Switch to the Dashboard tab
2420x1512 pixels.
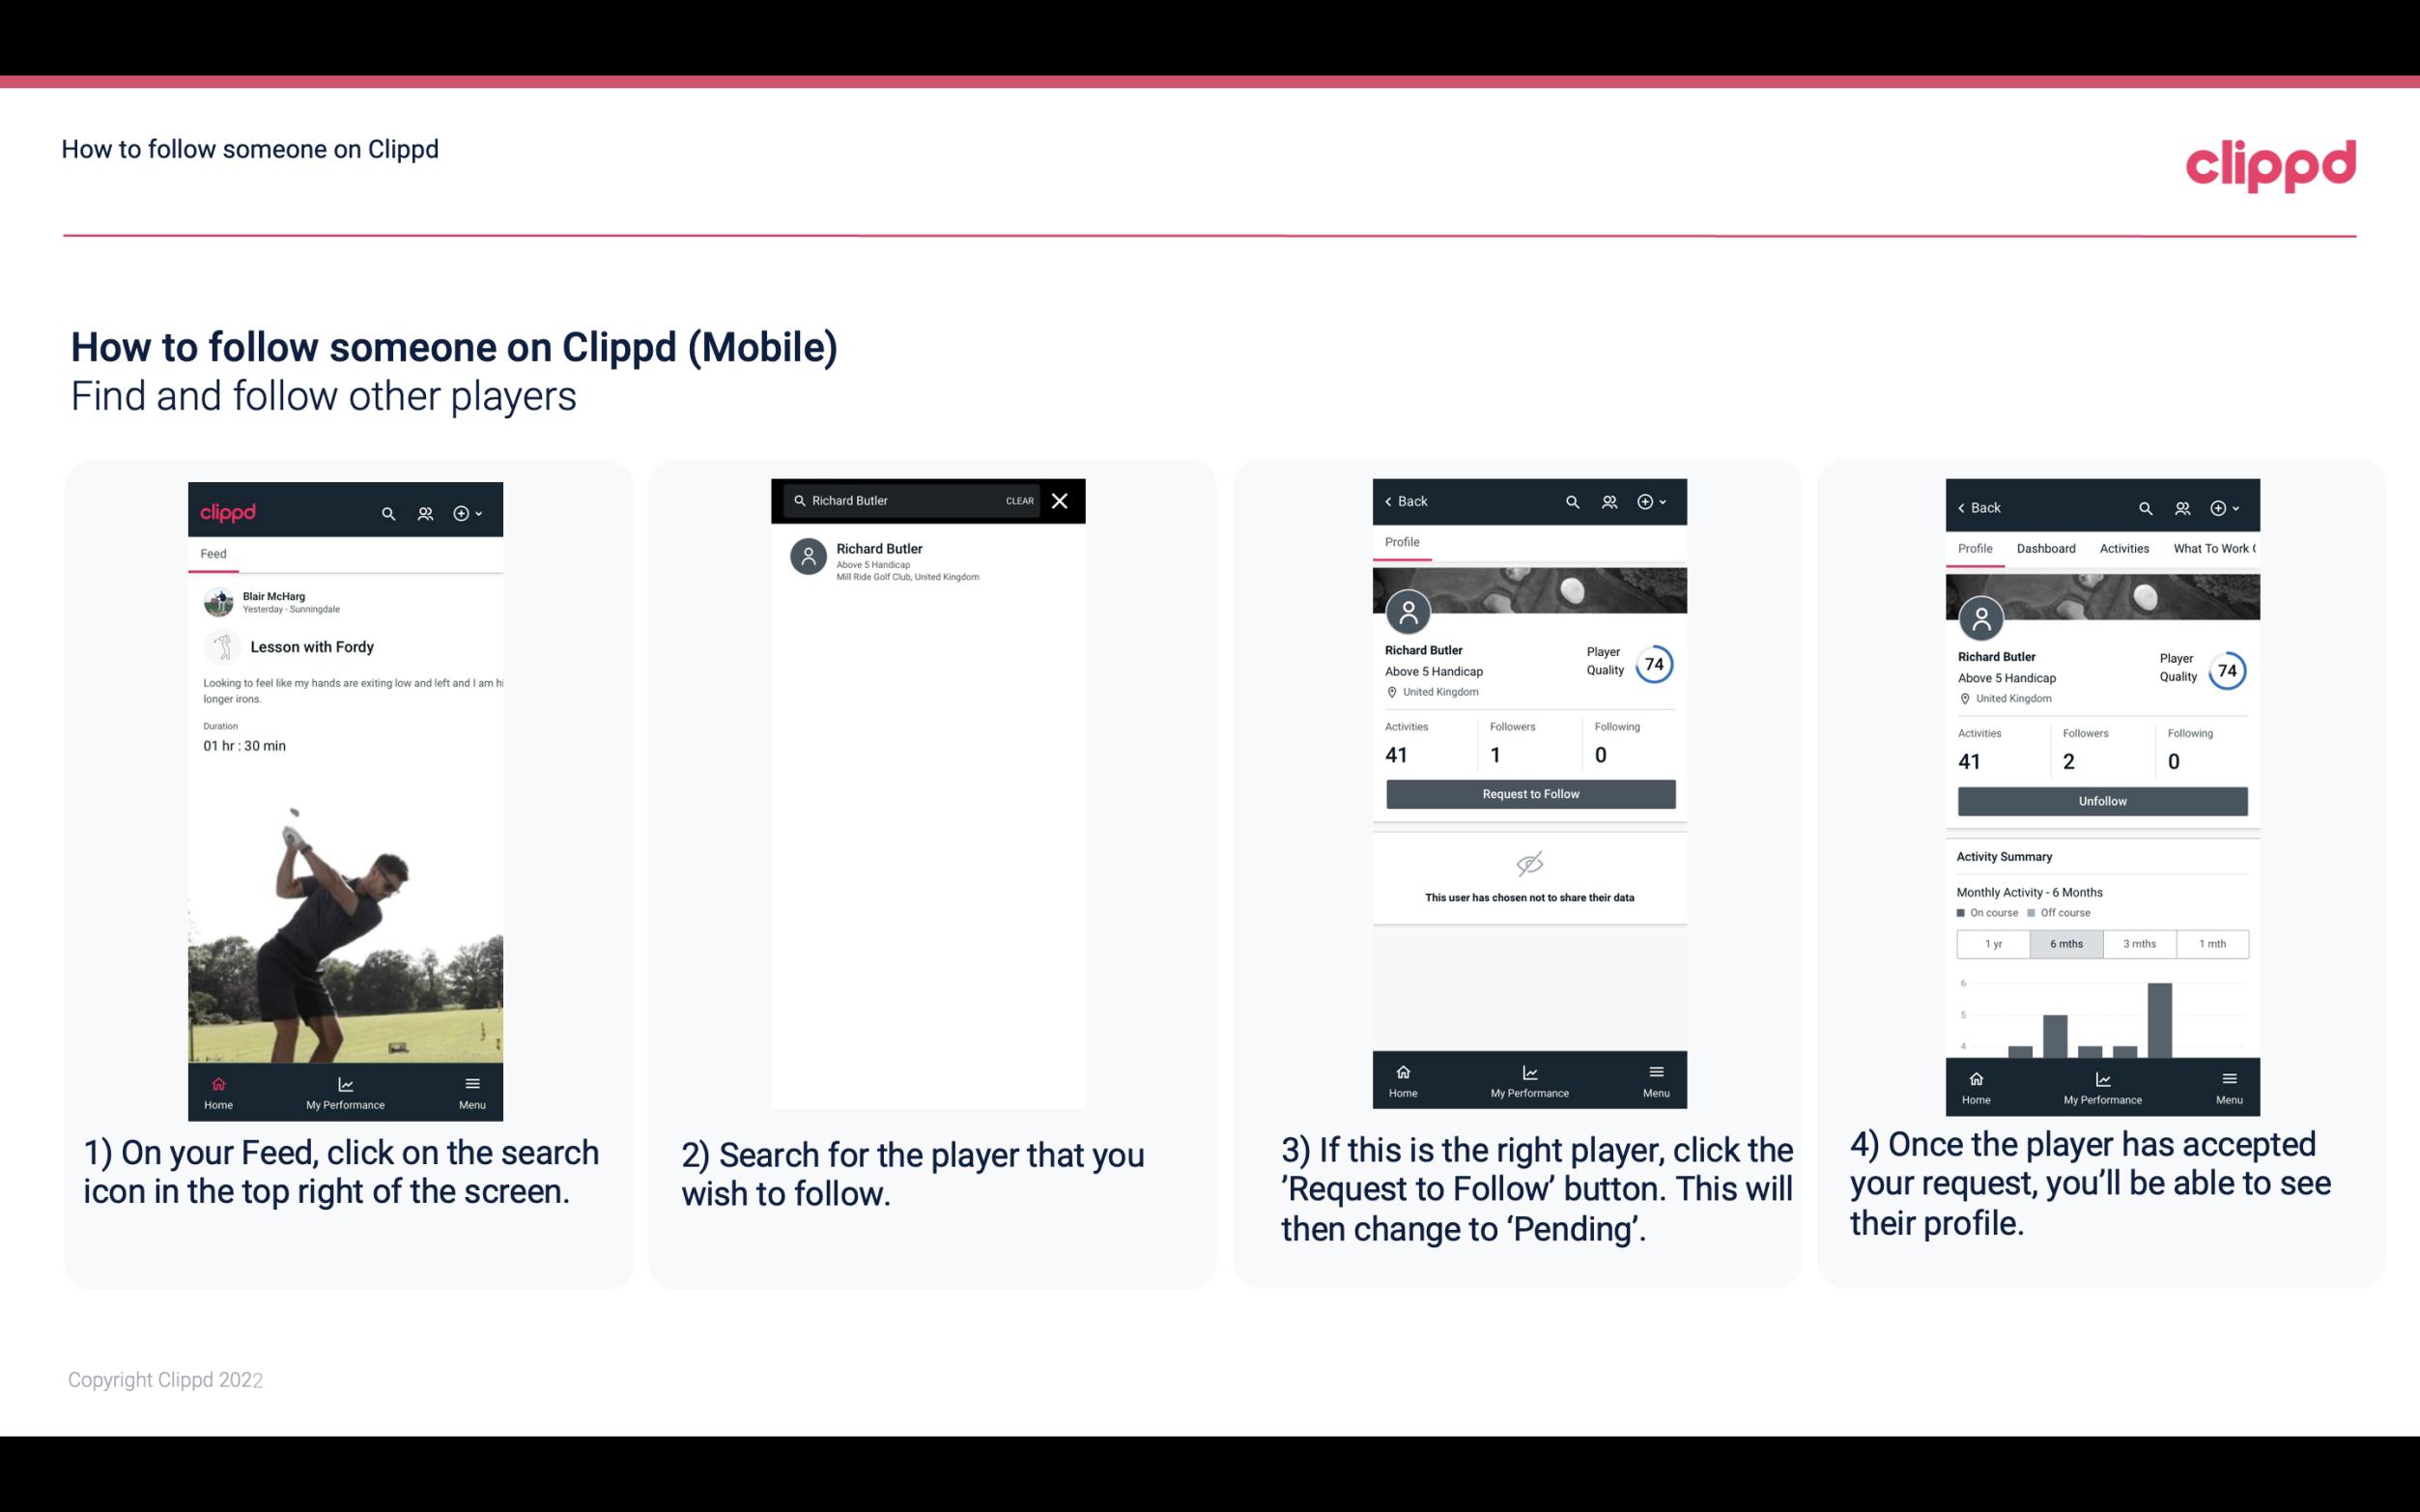pyautogui.click(x=2046, y=549)
